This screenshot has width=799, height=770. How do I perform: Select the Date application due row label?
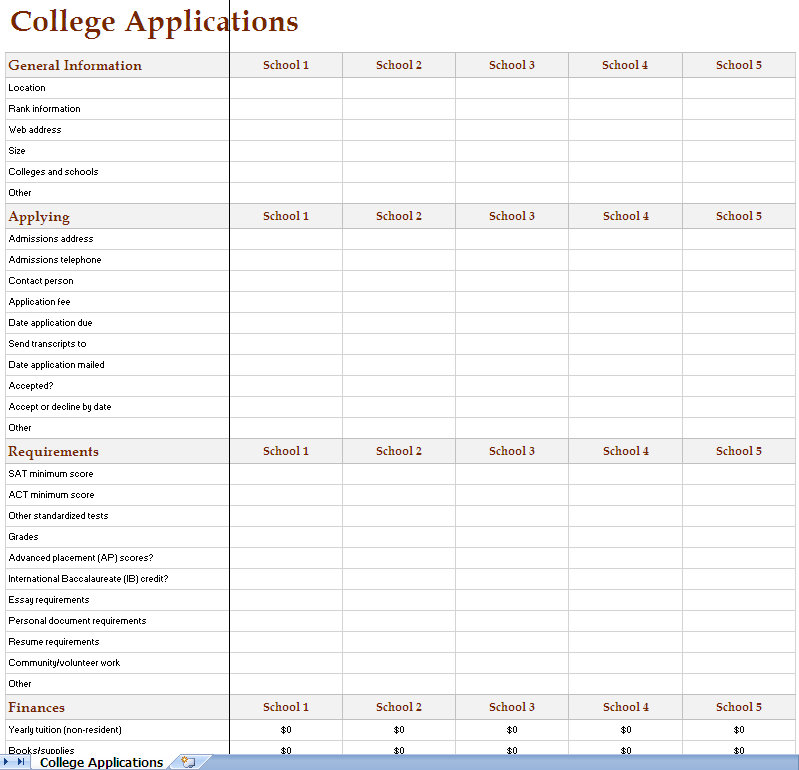pos(50,323)
